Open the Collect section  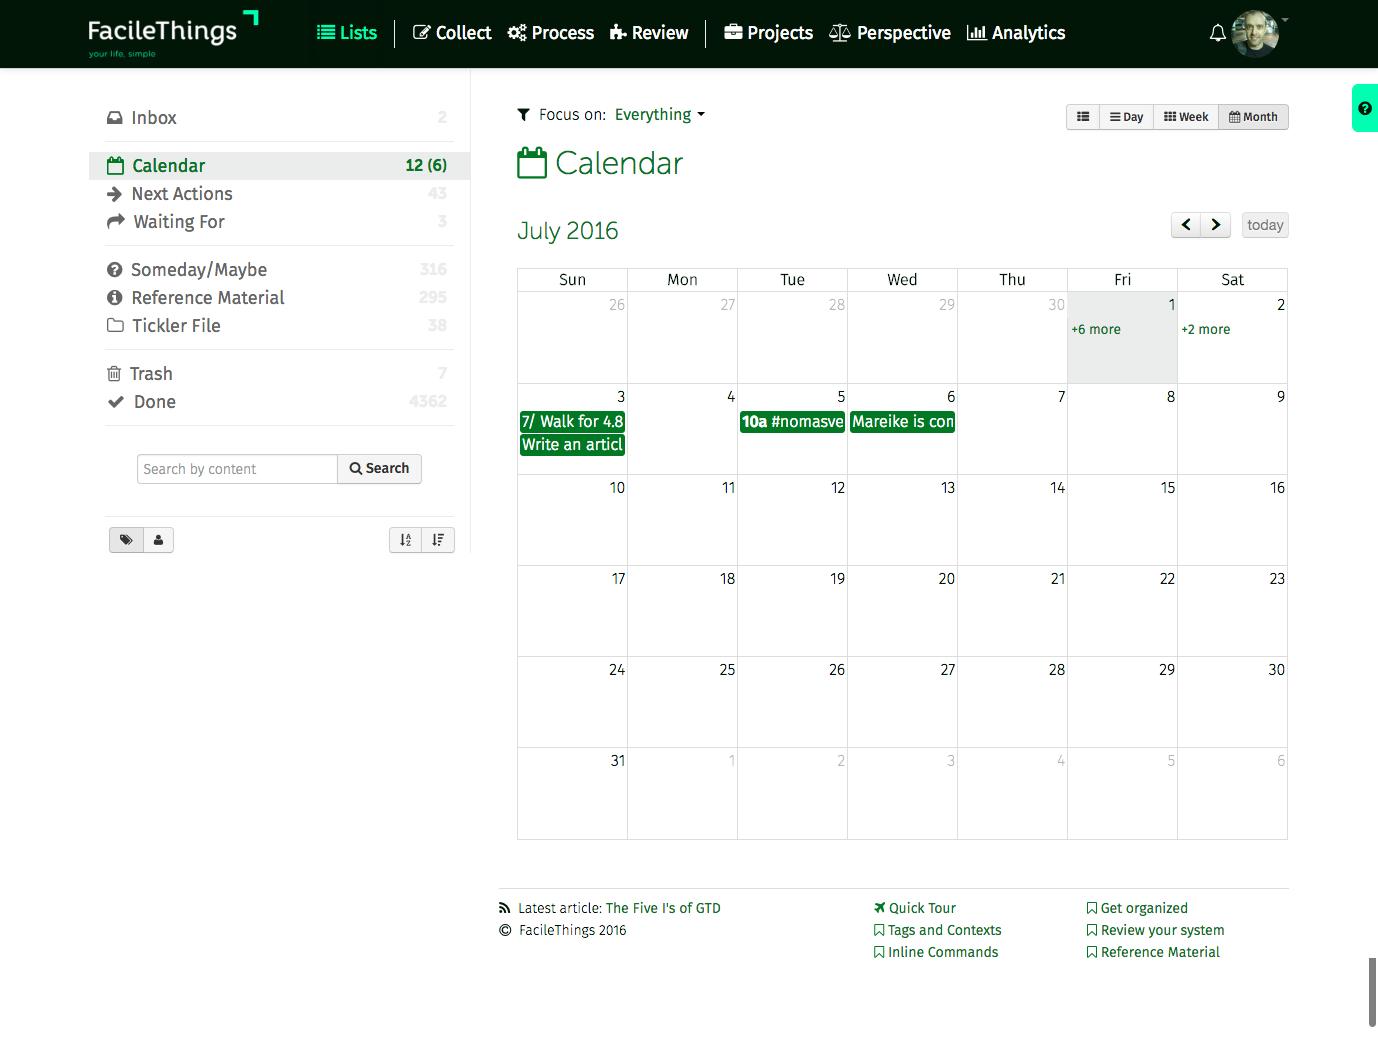452,33
